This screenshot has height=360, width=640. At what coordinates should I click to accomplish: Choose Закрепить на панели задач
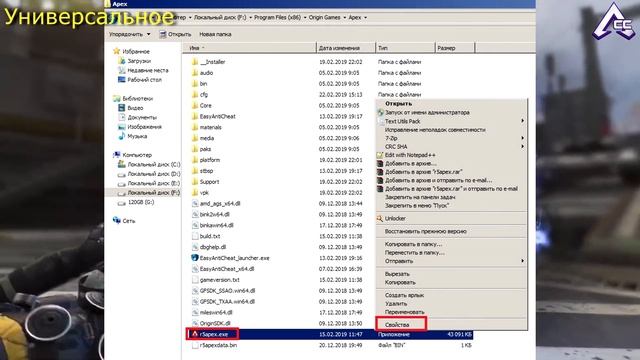(420, 197)
